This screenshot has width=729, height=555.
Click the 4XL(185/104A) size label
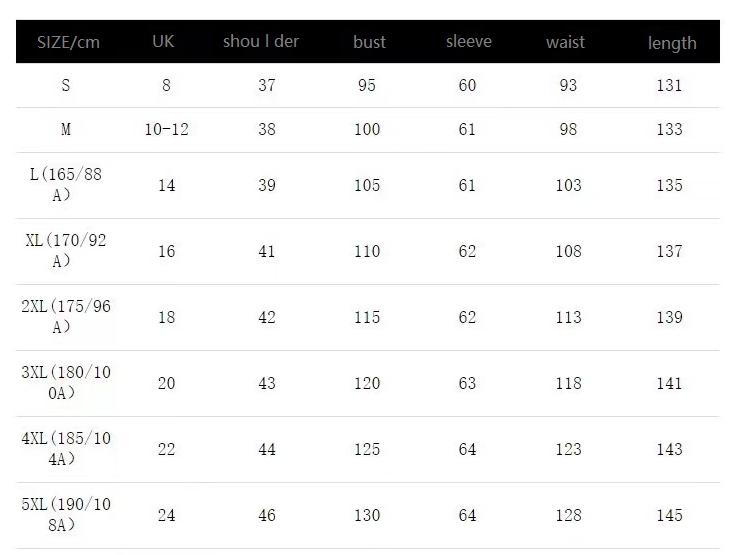click(66, 449)
